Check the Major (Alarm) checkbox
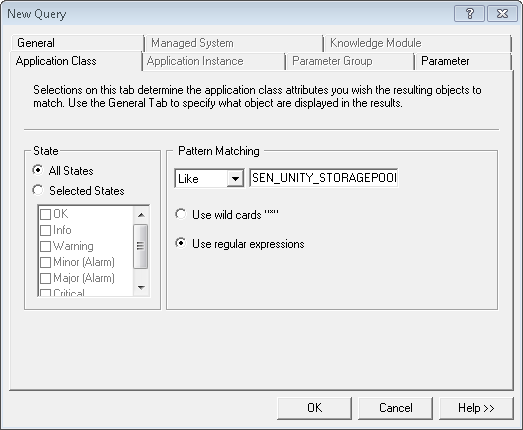The width and height of the screenshot is (523, 430). pyautogui.click(x=45, y=278)
